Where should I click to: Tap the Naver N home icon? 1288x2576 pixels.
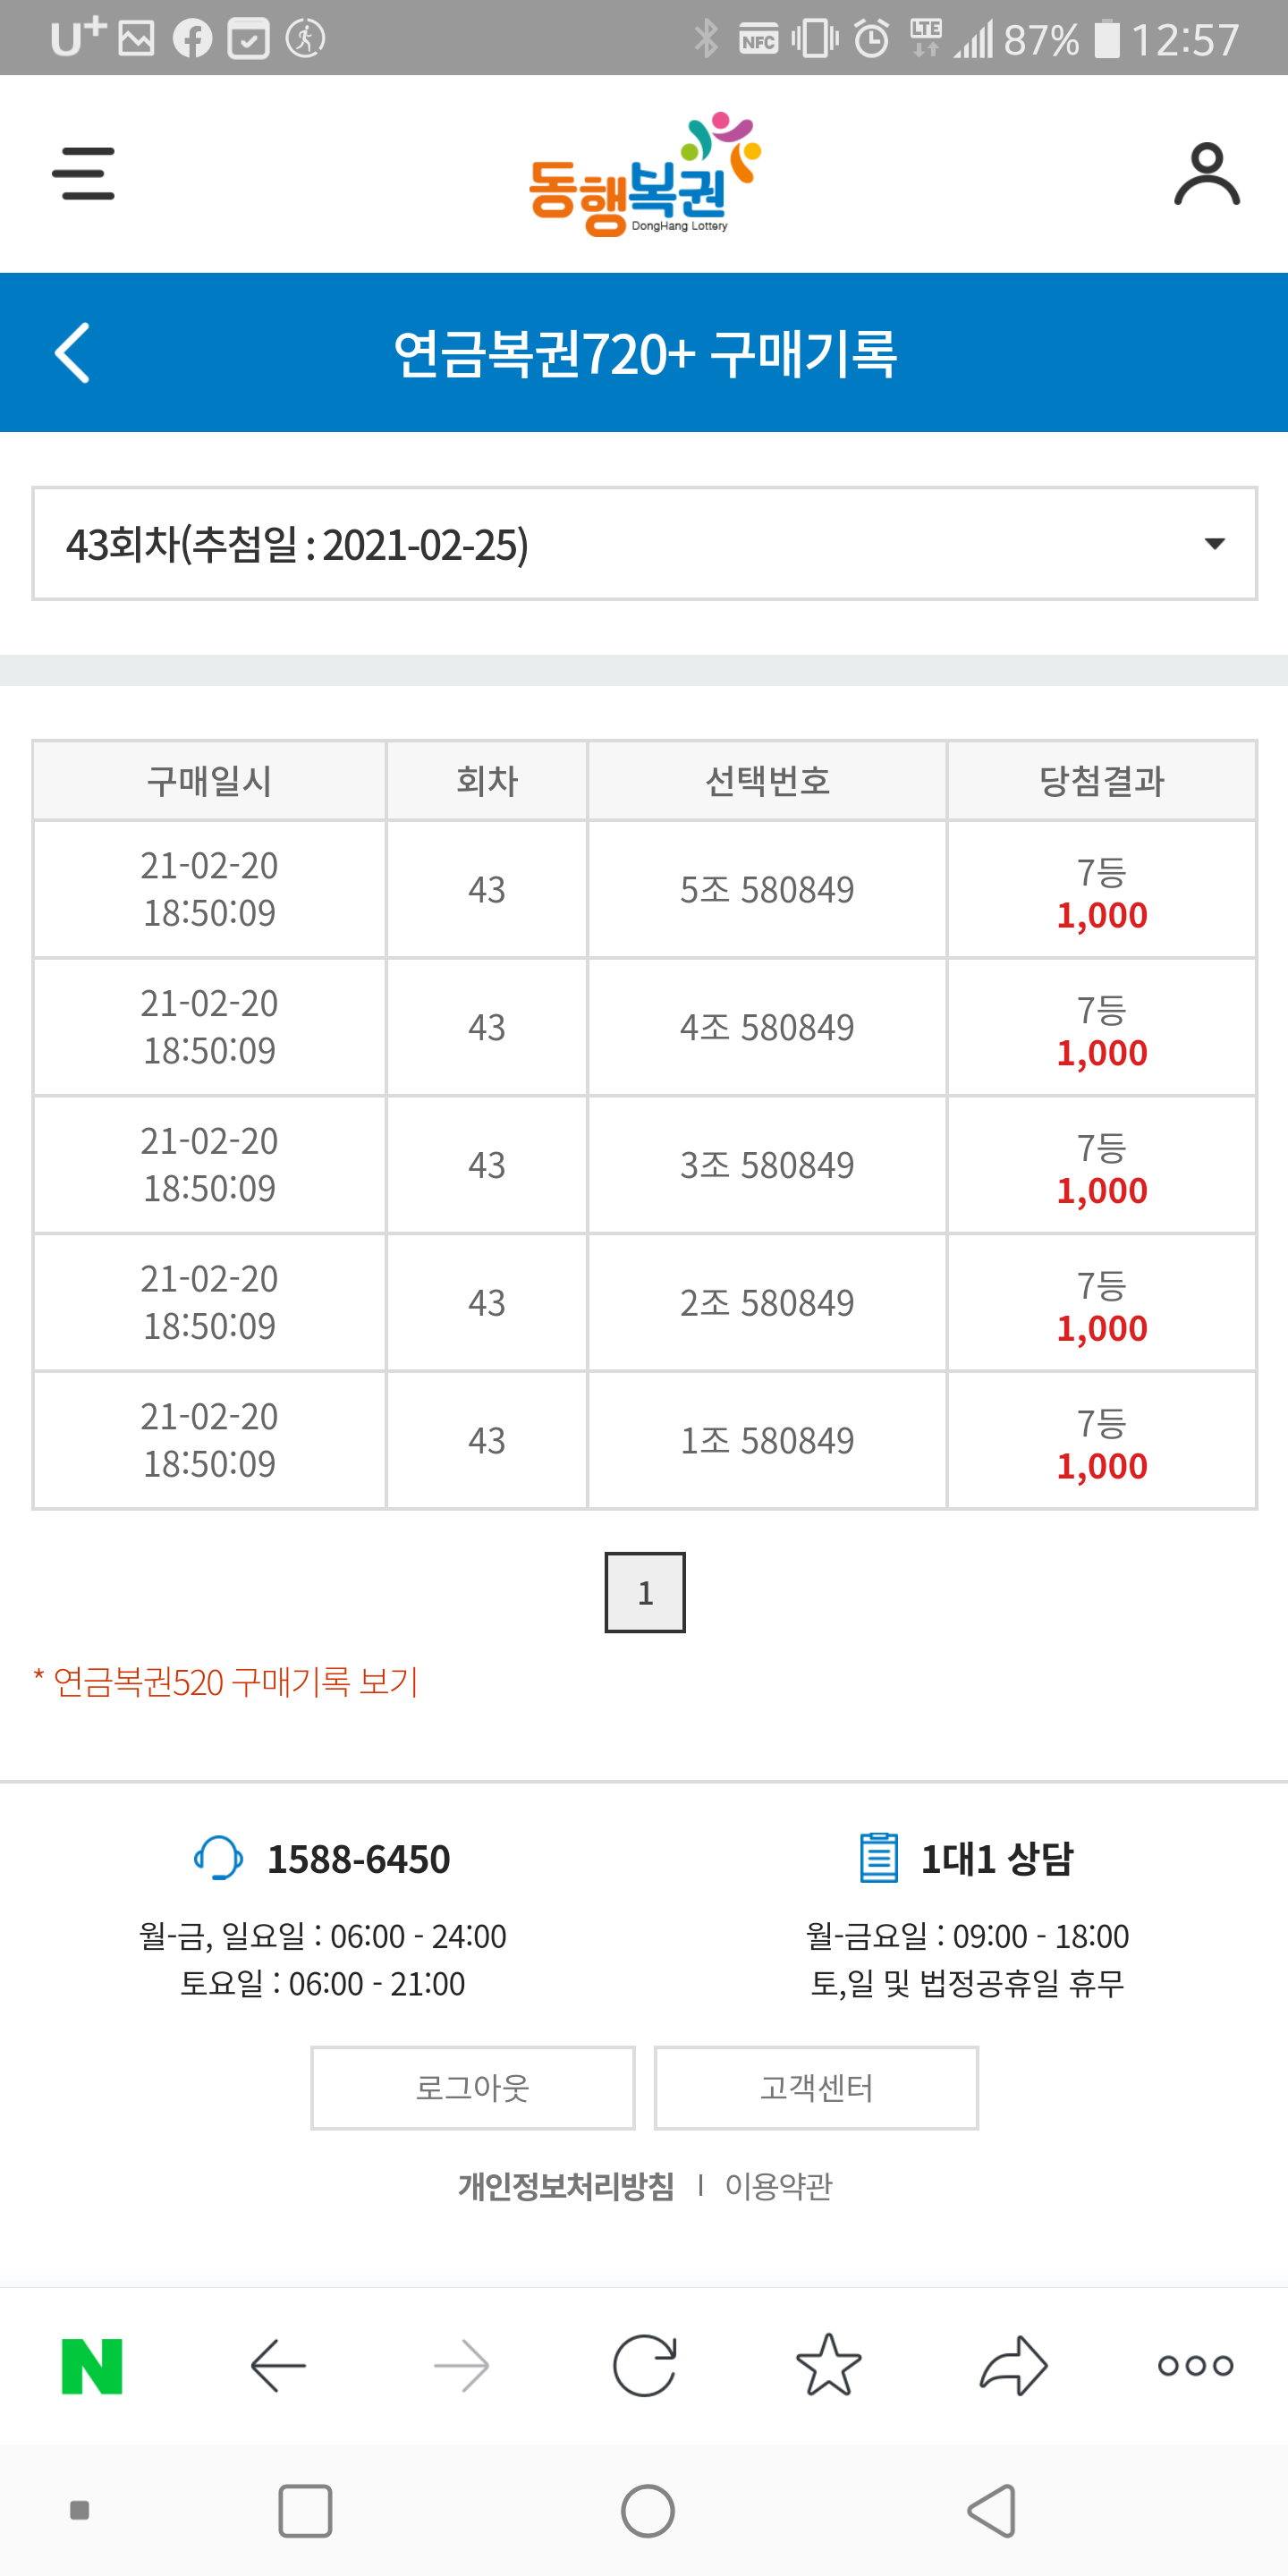[92, 2365]
